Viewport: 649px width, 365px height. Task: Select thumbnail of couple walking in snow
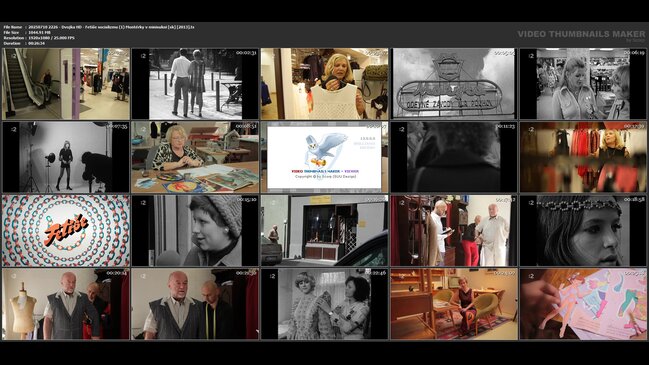[195, 84]
